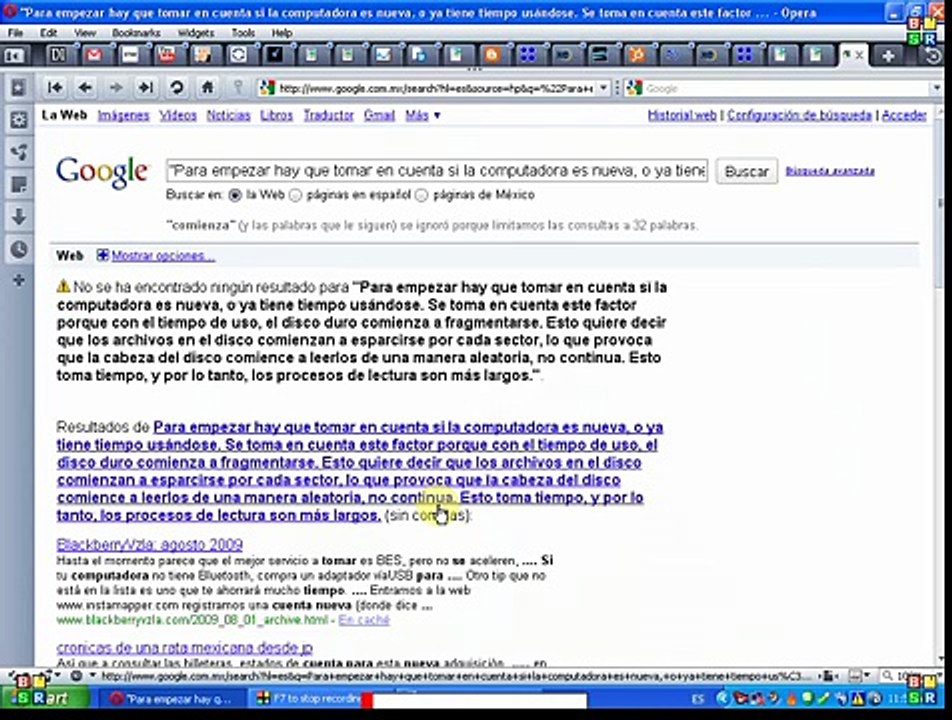This screenshot has width=952, height=720.
Task: Click the Rewind navigation button
Action: [x=55, y=88]
